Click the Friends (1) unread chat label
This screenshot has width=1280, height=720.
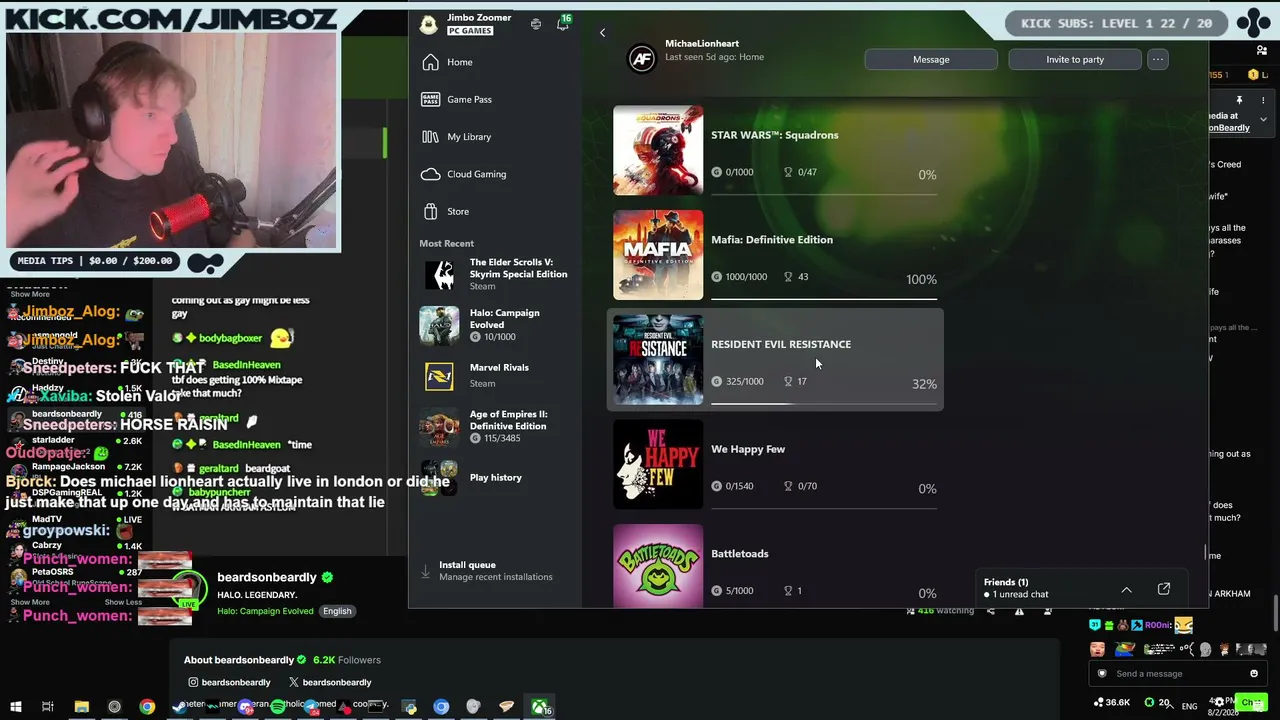point(1016,588)
